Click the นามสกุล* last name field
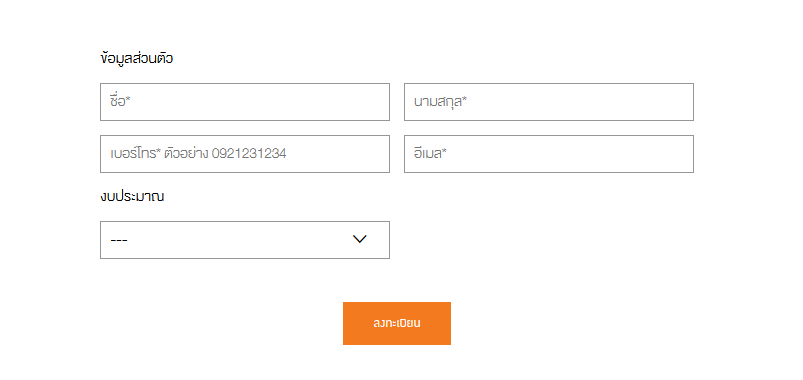803x380 pixels. coord(549,102)
